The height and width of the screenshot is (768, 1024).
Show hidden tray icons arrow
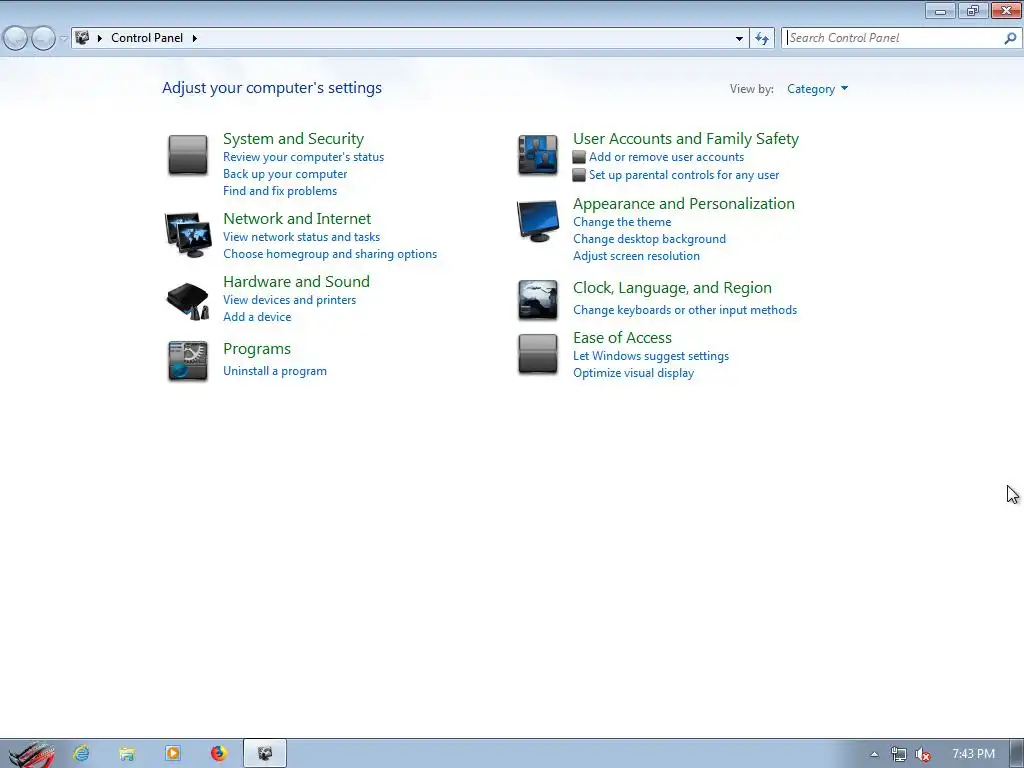(x=874, y=754)
